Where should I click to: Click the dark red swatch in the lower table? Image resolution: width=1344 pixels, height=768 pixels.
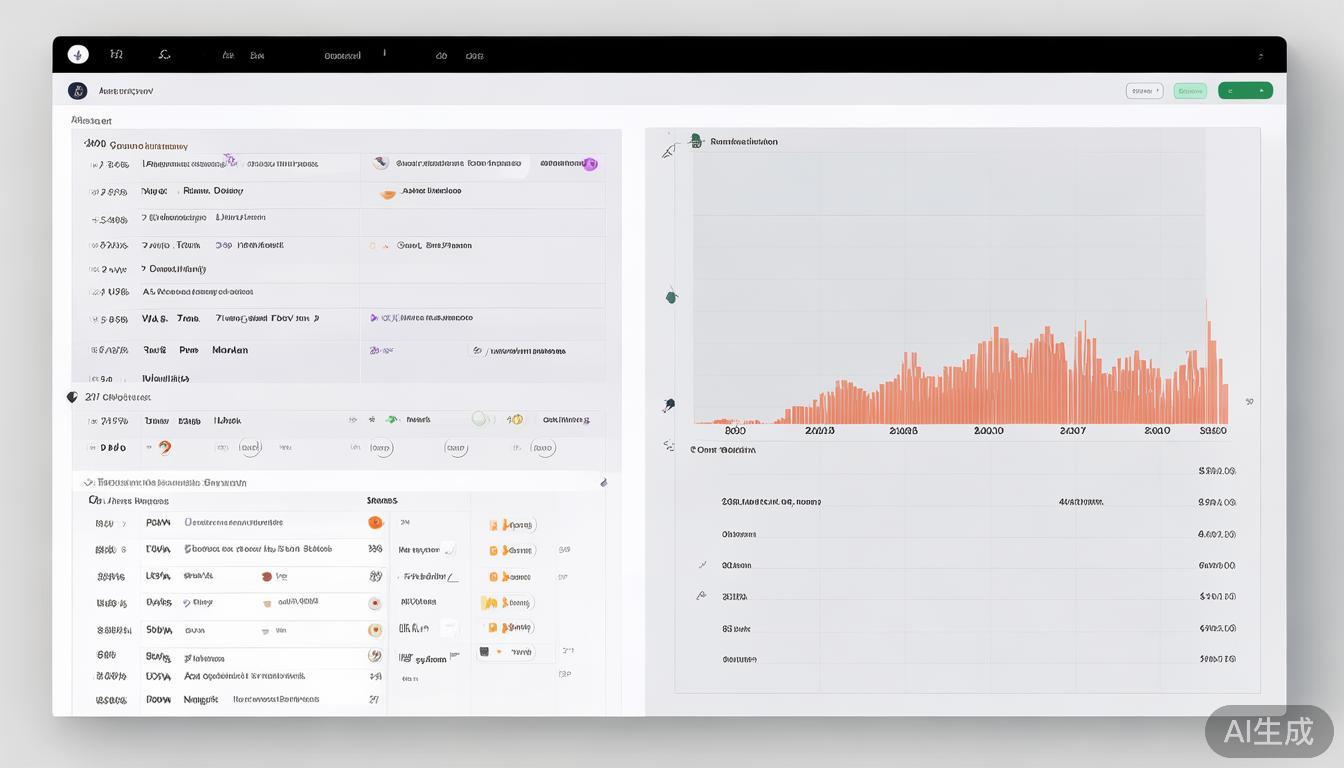[x=266, y=577]
